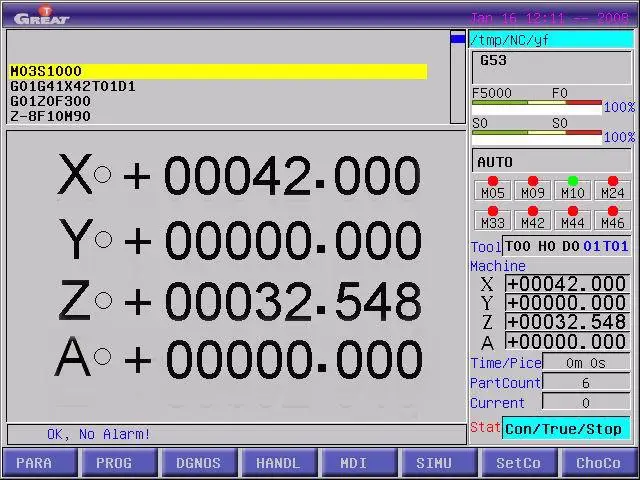Click the AUTO mode display field
Image resolution: width=640 pixels, height=480 pixels.
pos(551,162)
